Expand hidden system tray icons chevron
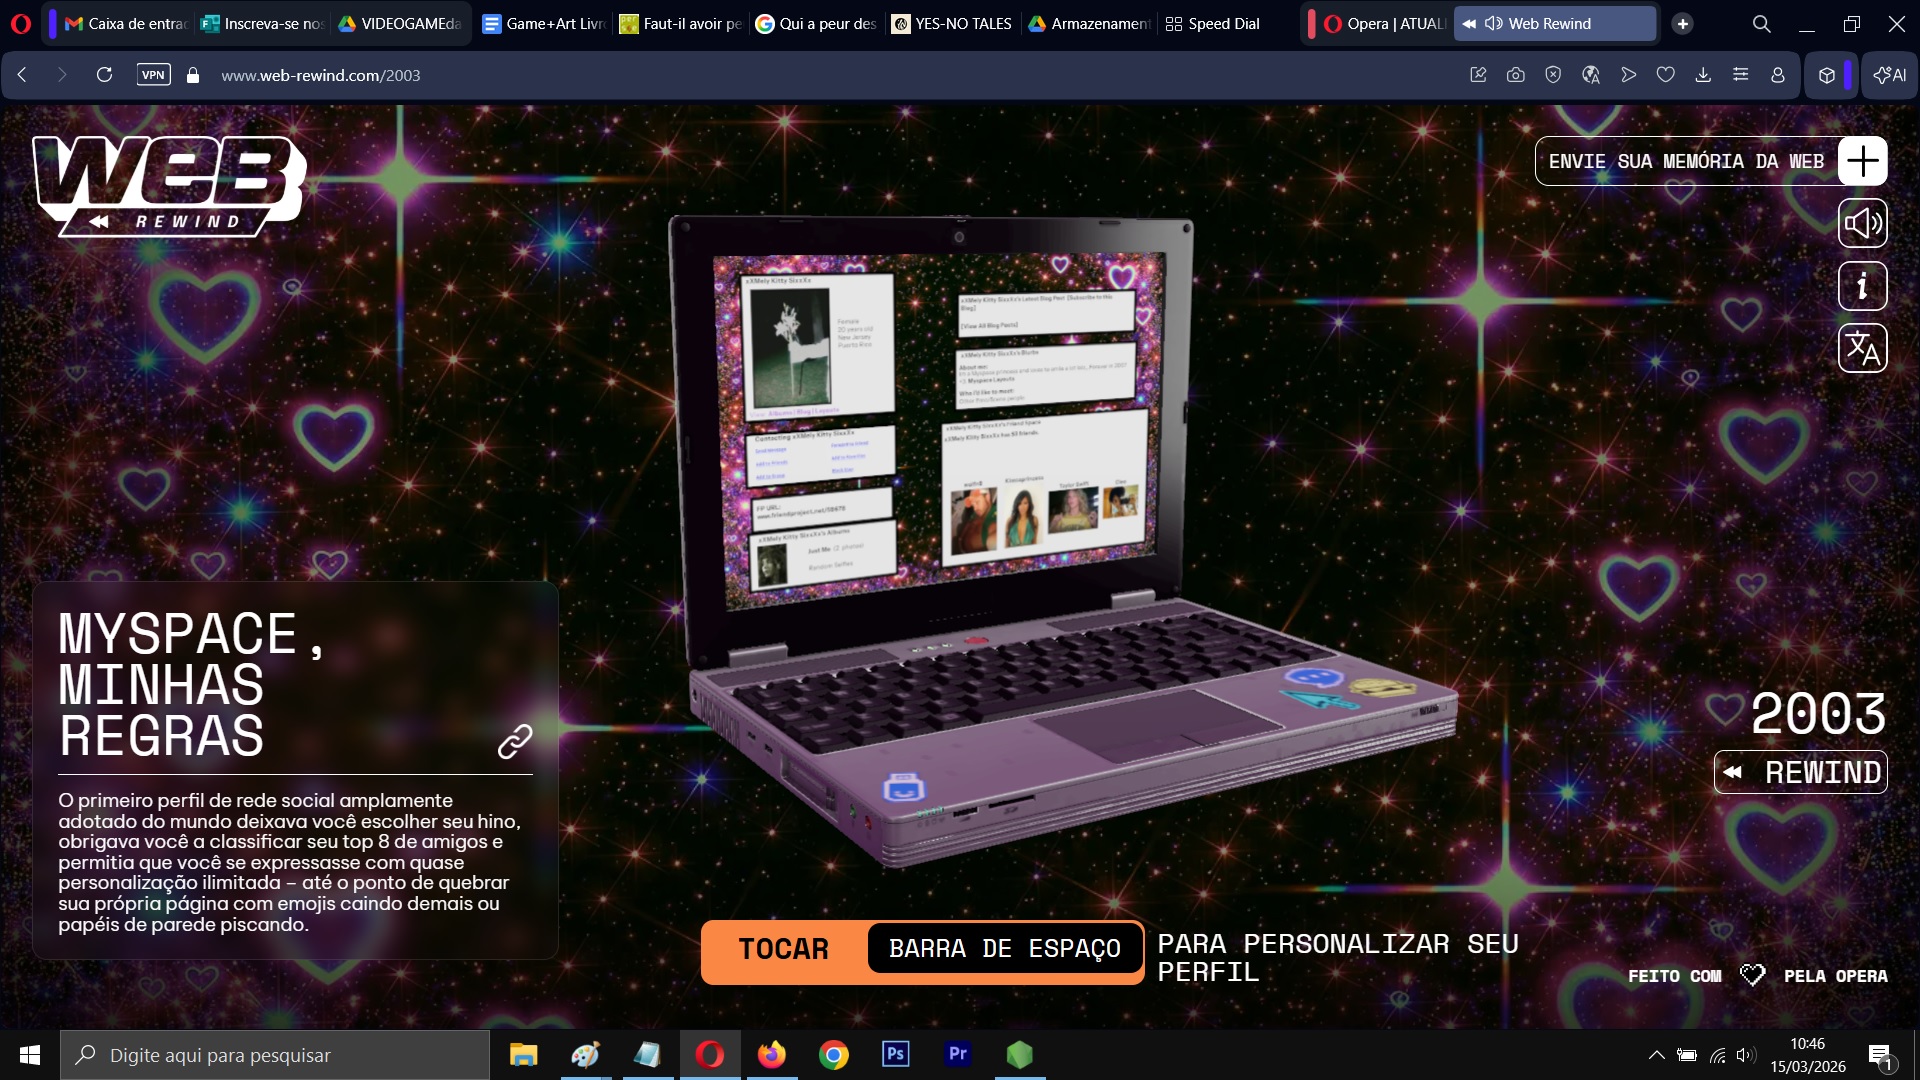1920x1080 pixels. pos(1656,1055)
